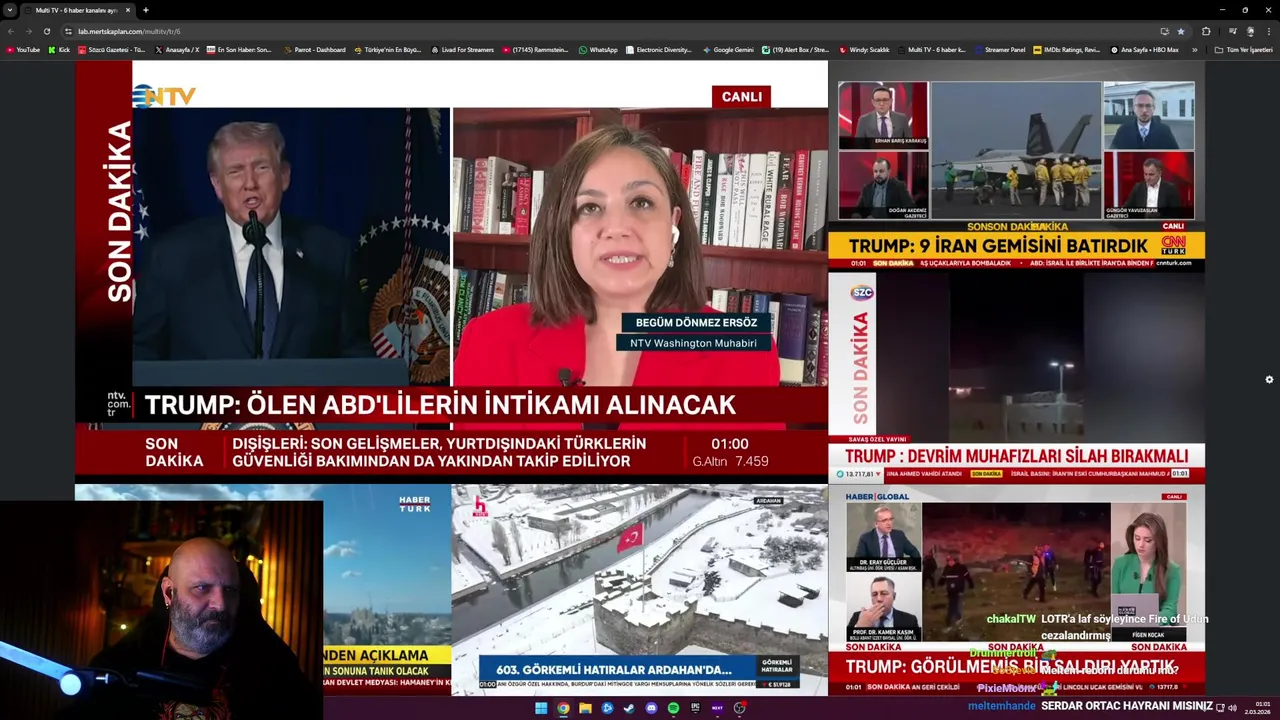Close the Multi TV tab
The height and width of the screenshot is (720, 1280).
tap(128, 10)
